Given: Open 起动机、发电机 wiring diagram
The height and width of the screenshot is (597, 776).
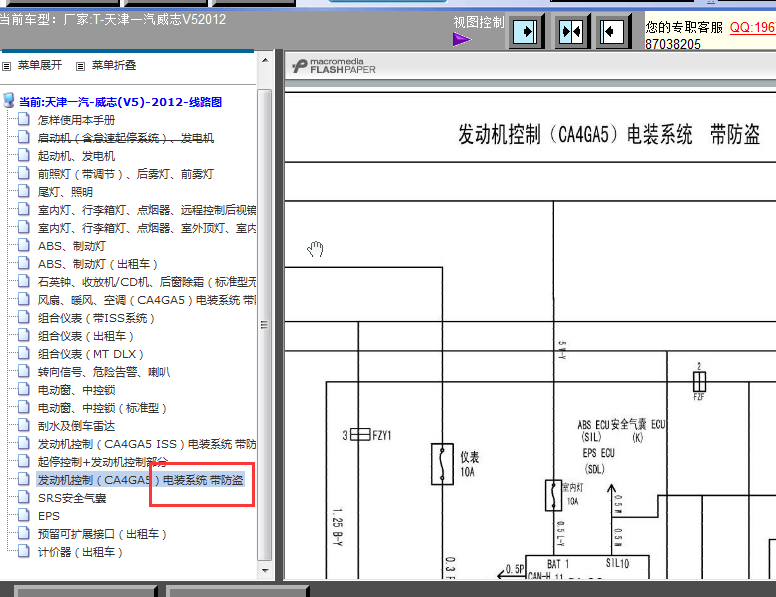Looking at the screenshot, I should [x=76, y=156].
